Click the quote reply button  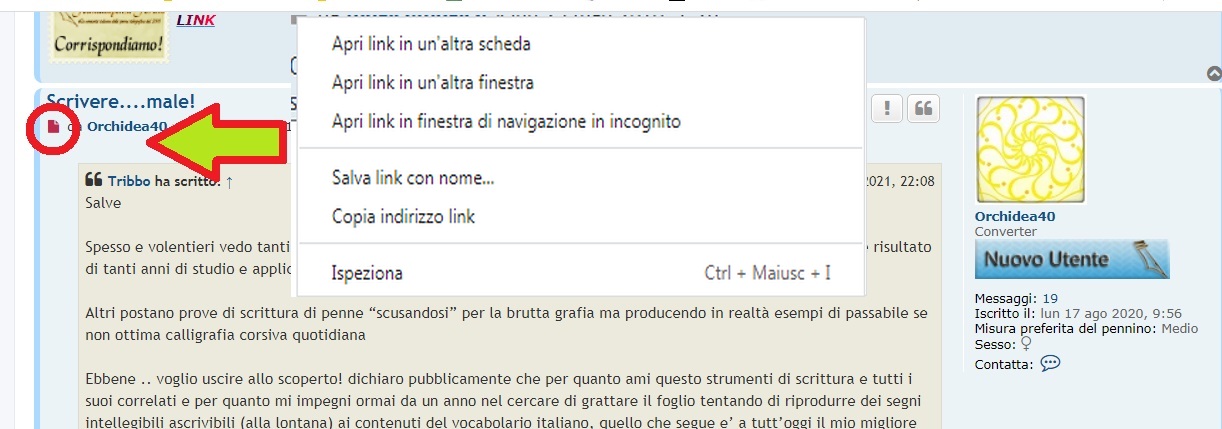coord(923,109)
